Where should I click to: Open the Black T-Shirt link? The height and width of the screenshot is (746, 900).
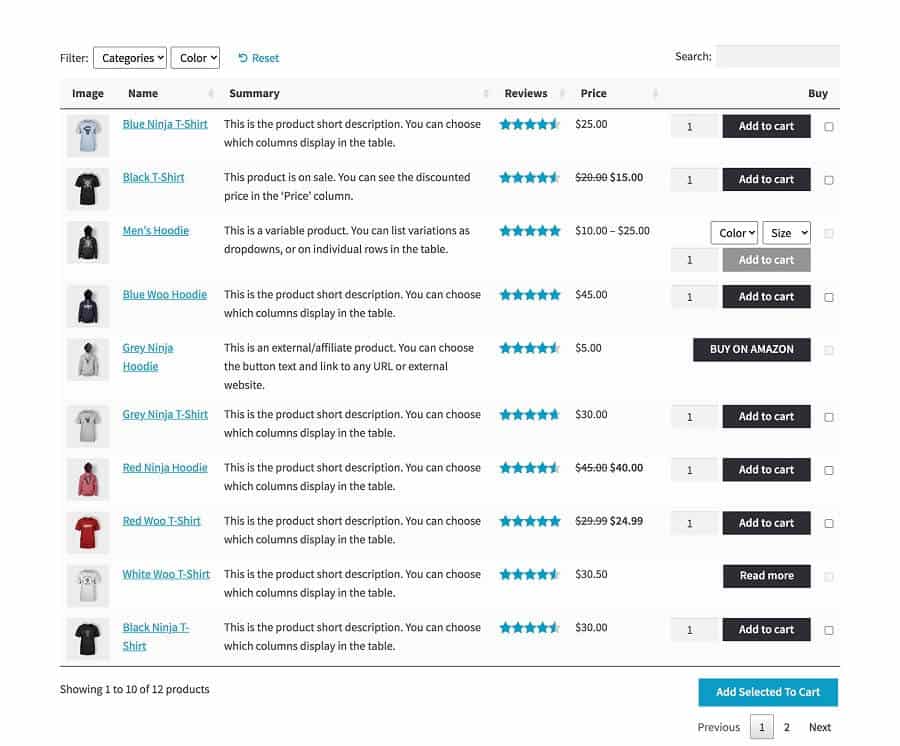[x=153, y=177]
